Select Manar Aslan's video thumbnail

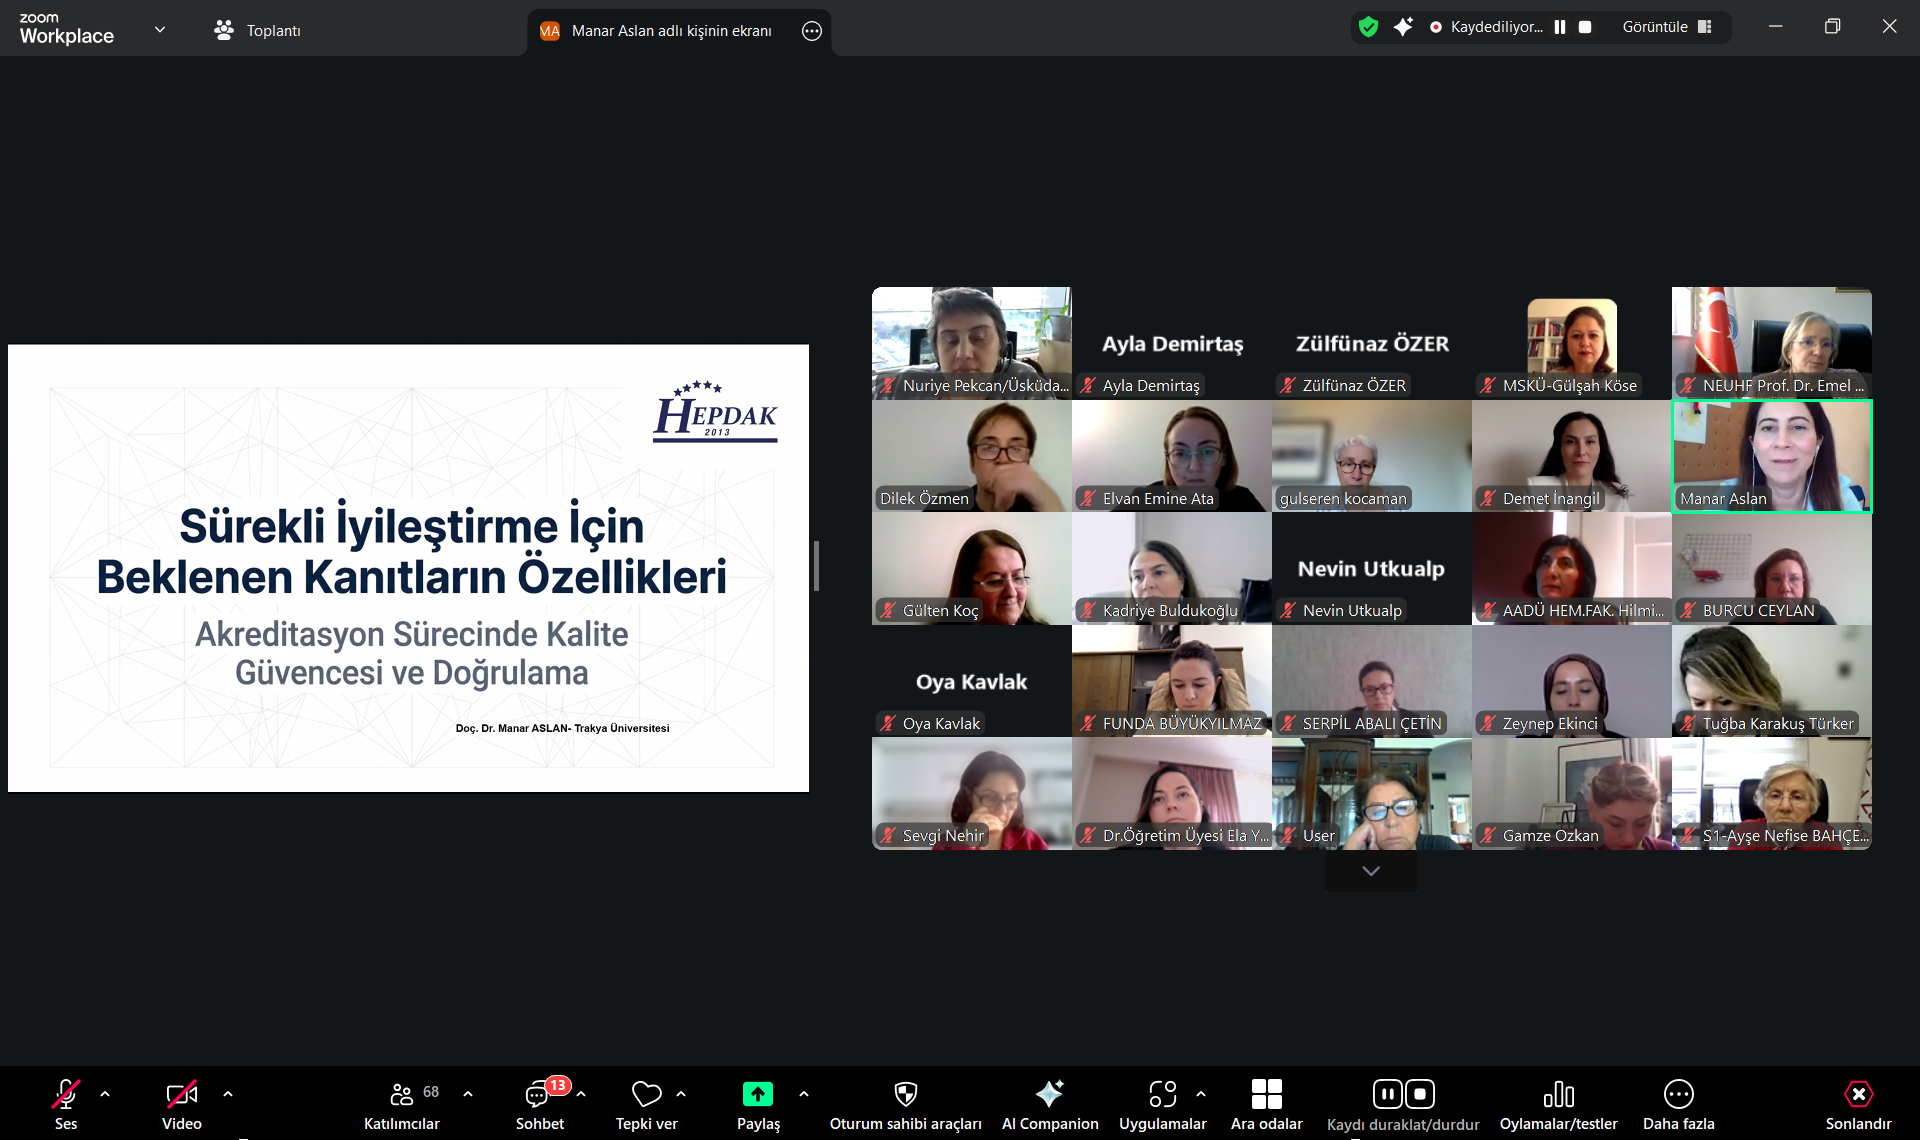point(1771,456)
